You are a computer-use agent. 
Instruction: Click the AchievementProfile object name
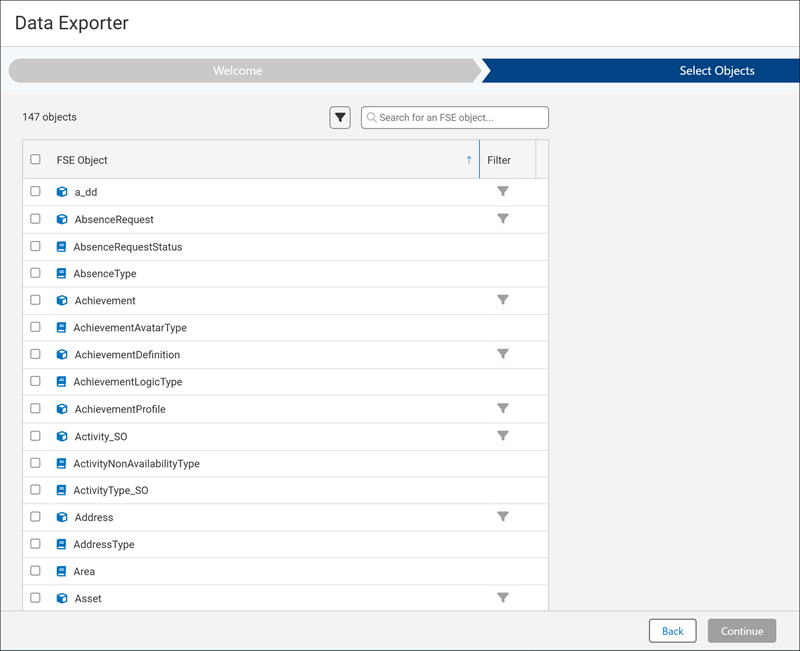120,409
